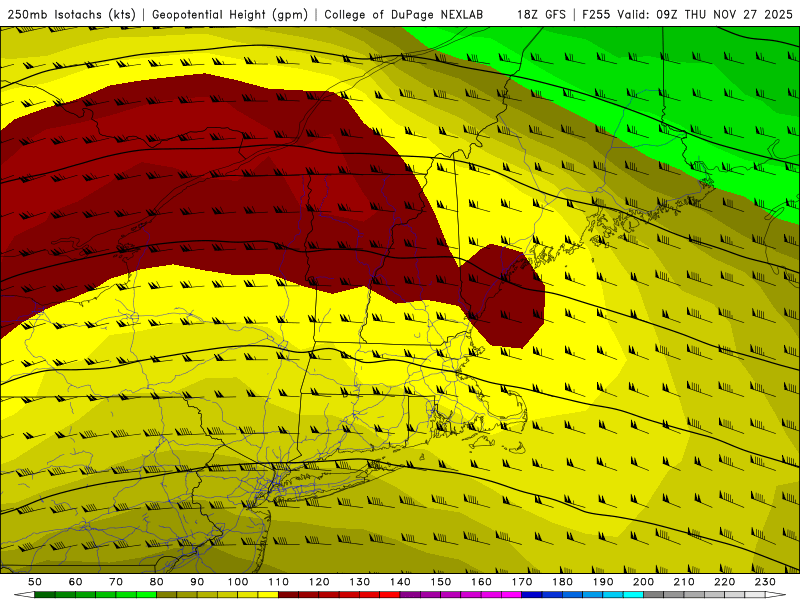Click the 60 knot legend label
Image resolution: width=800 pixels, height=600 pixels.
(x=76, y=582)
